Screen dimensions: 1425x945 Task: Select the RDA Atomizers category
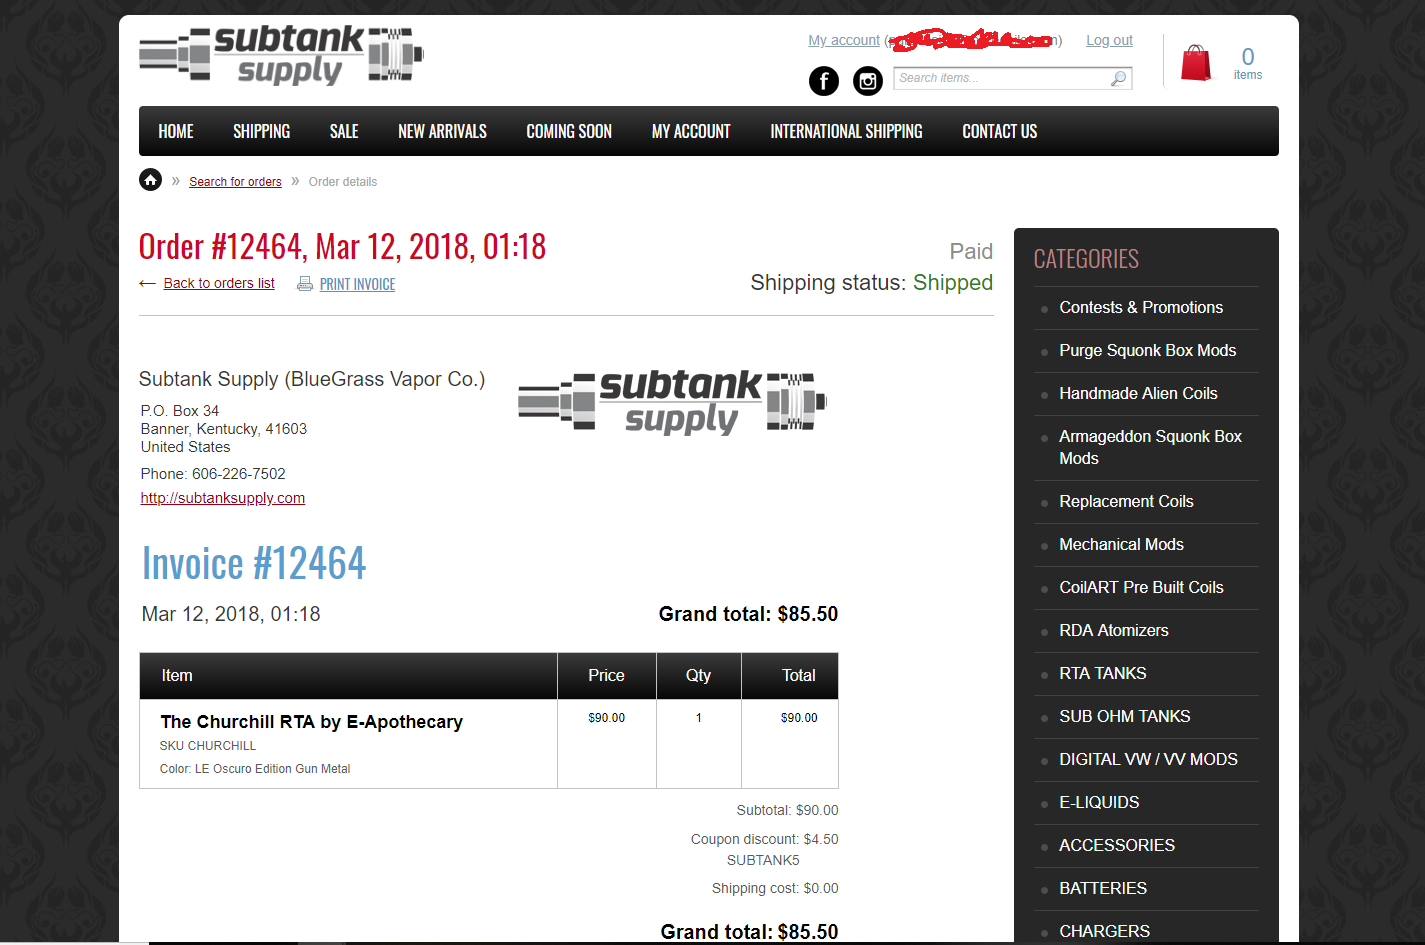(1113, 630)
